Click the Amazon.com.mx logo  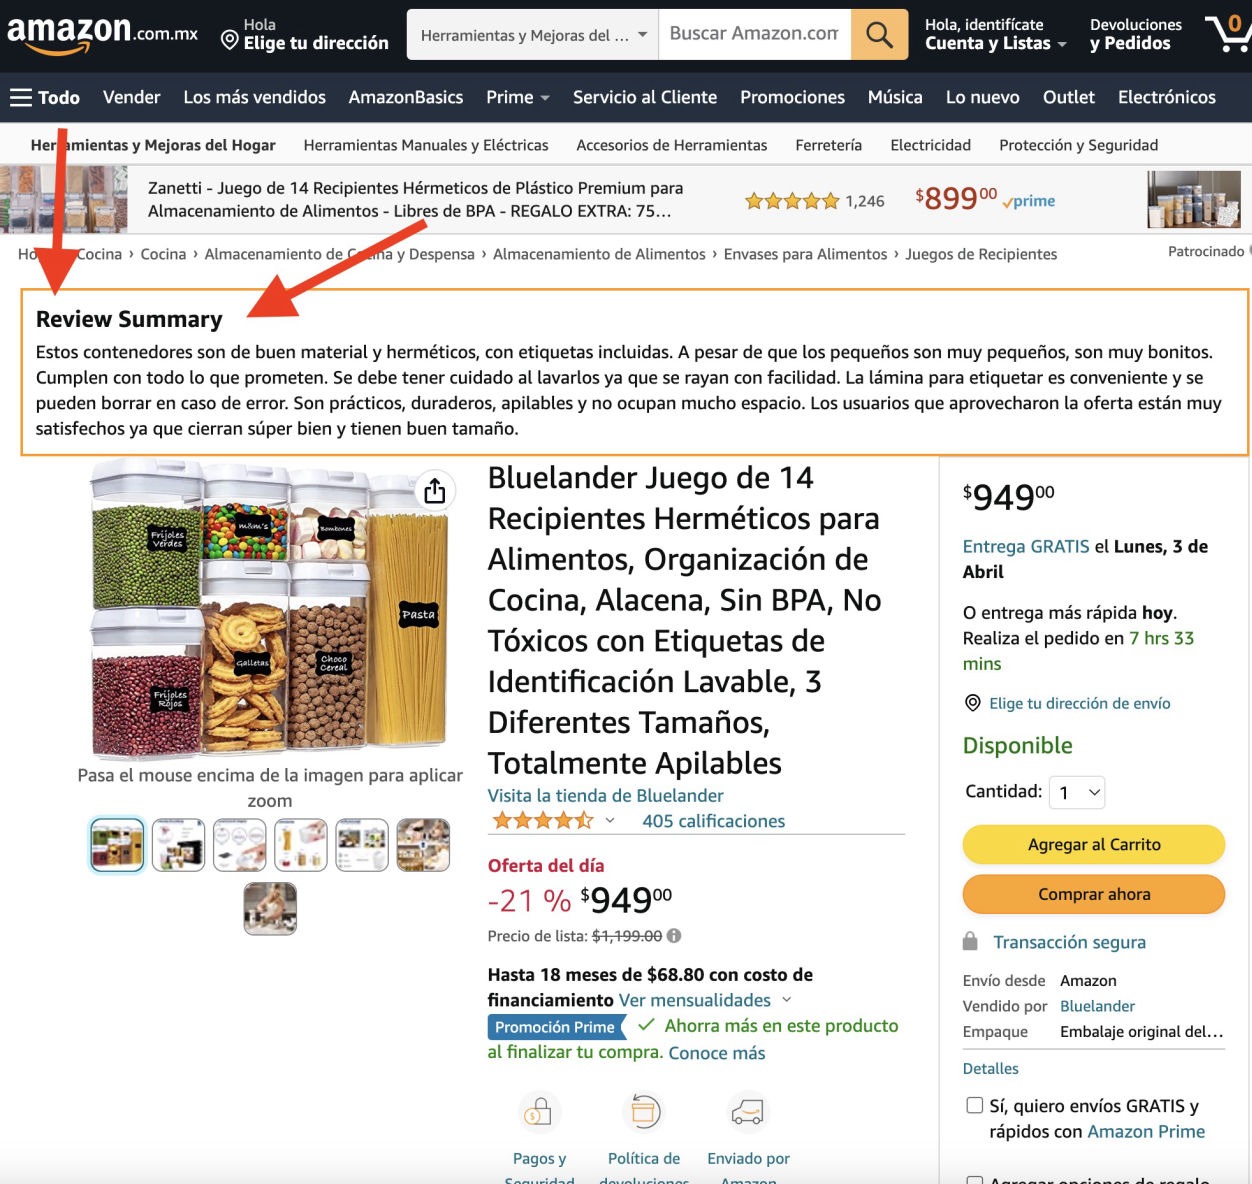(x=102, y=35)
